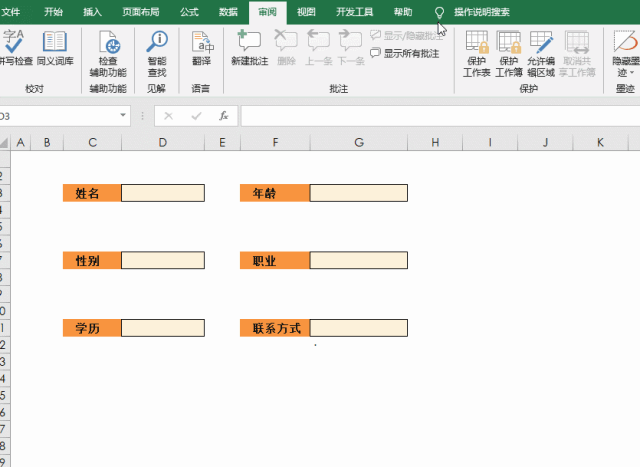The image size is (640, 467).
Task: Open the 公式 Formulas tab
Action: point(189,12)
